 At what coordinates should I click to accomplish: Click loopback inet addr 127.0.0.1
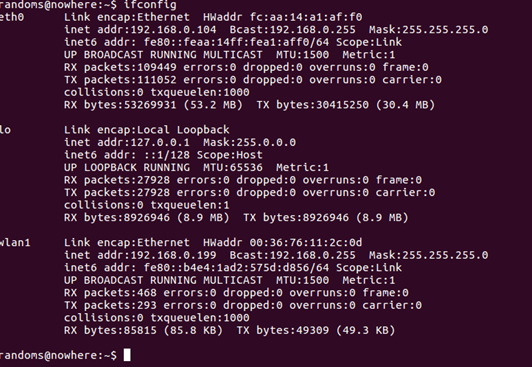(160, 142)
